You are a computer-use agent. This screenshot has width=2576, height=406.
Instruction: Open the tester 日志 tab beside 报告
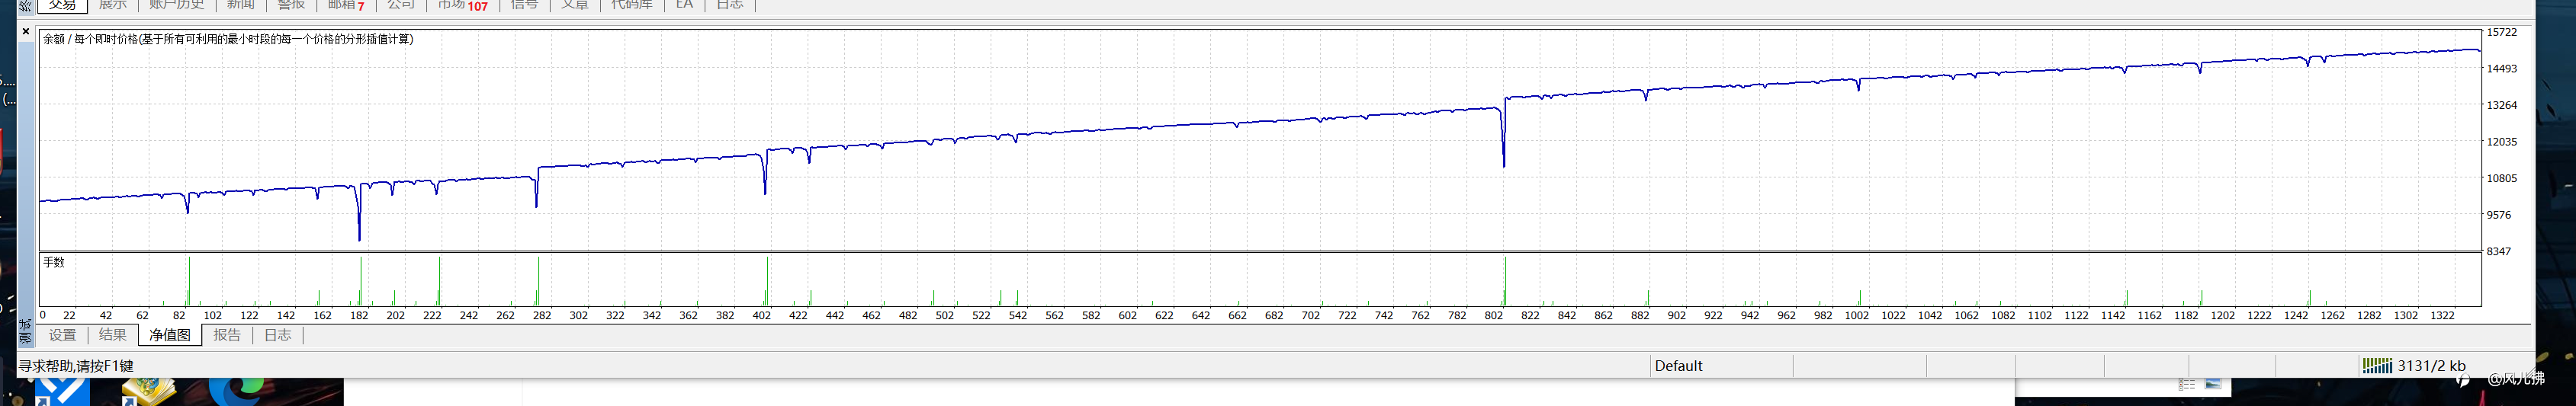pyautogui.click(x=278, y=335)
